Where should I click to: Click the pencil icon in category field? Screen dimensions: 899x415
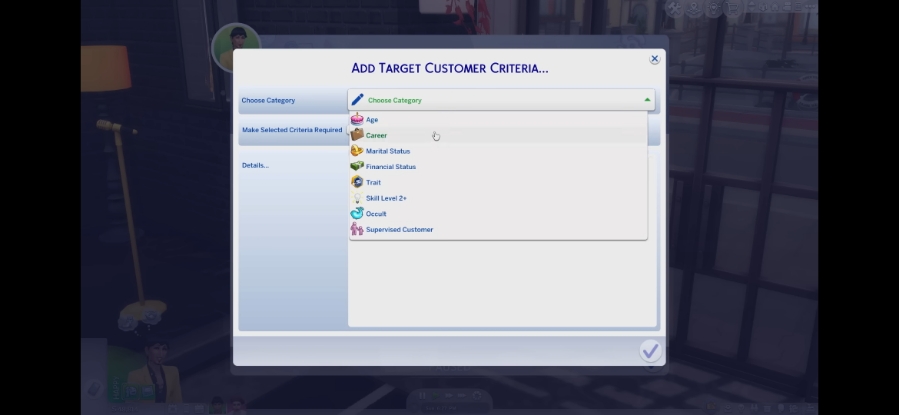click(x=357, y=100)
